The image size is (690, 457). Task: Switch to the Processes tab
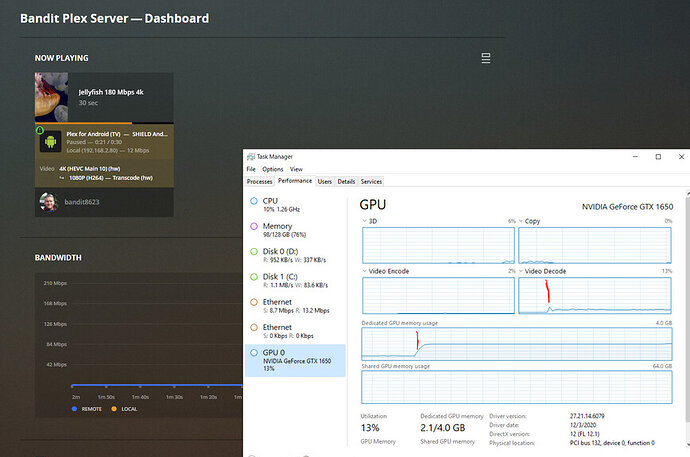260,181
